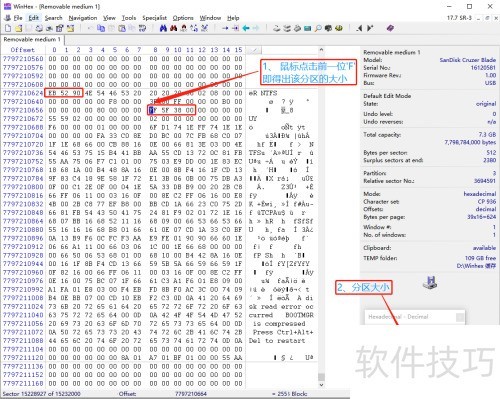Image resolution: width=500 pixels, height=399 pixels.
Task: Click the 'hexadecimal' mode value
Action: [479, 194]
